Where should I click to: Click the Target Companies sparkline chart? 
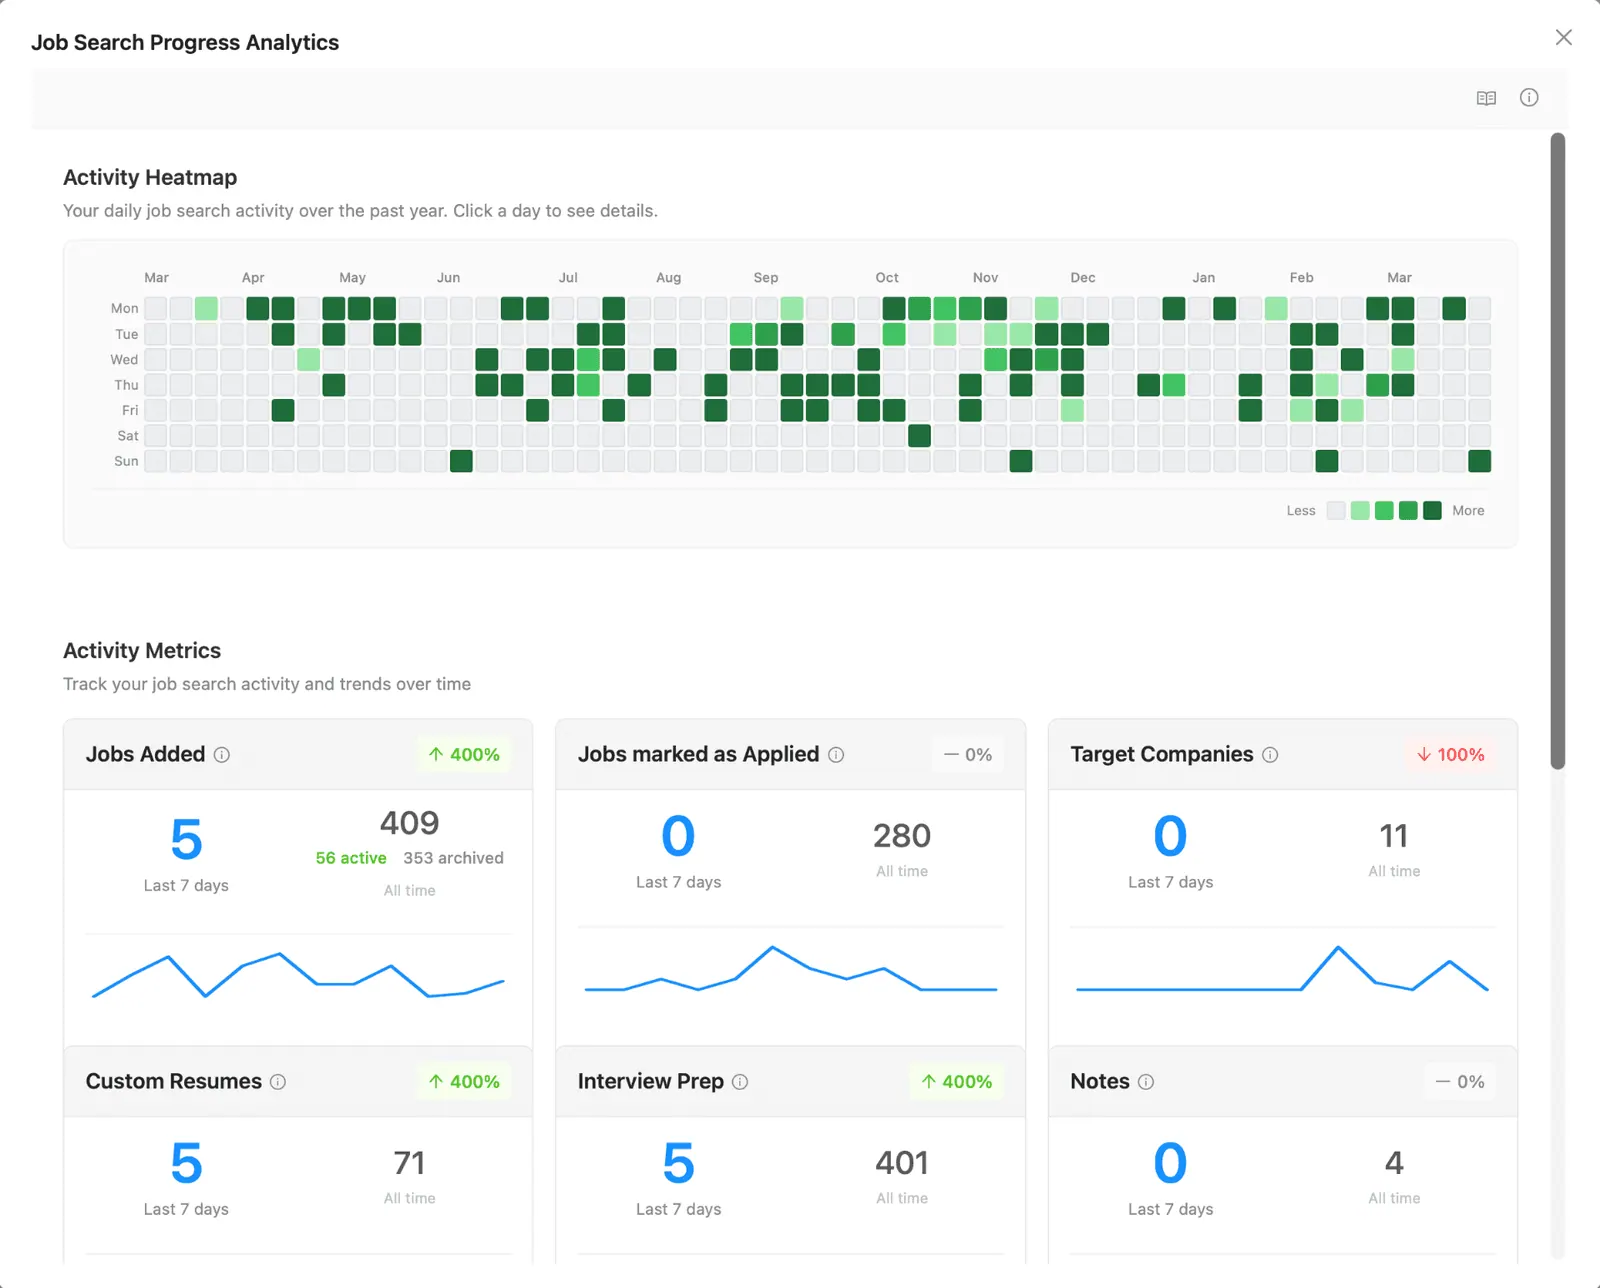(1282, 969)
